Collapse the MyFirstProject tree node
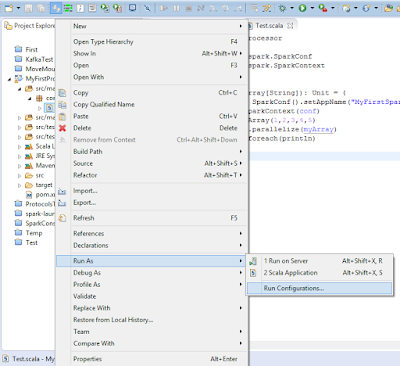 pyautogui.click(x=9, y=79)
